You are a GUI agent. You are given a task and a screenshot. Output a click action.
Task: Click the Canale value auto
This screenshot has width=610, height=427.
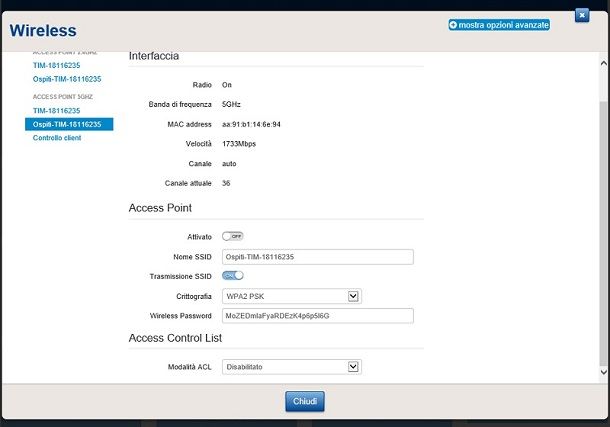click(x=229, y=164)
